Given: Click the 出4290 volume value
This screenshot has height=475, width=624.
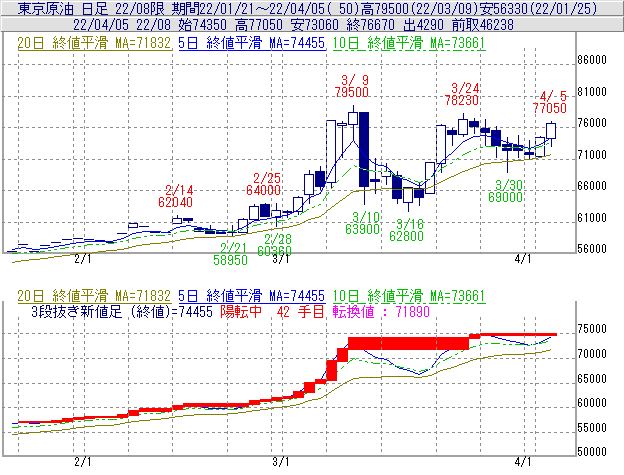Looking at the screenshot, I should [423, 25].
